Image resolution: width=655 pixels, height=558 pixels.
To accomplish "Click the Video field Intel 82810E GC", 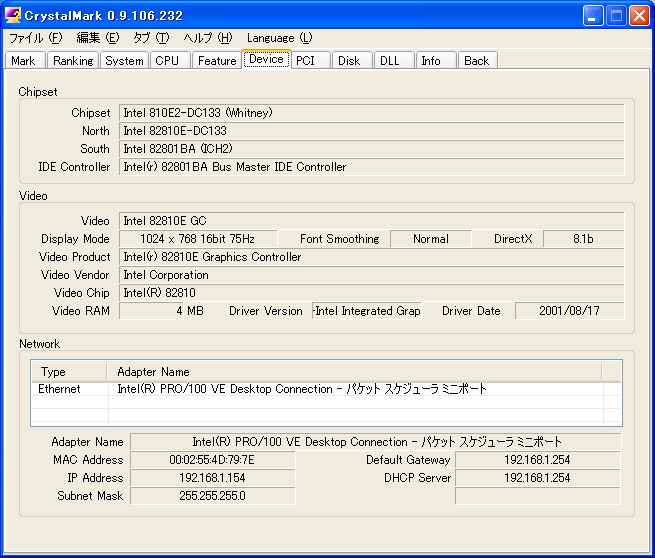I will tap(371, 221).
